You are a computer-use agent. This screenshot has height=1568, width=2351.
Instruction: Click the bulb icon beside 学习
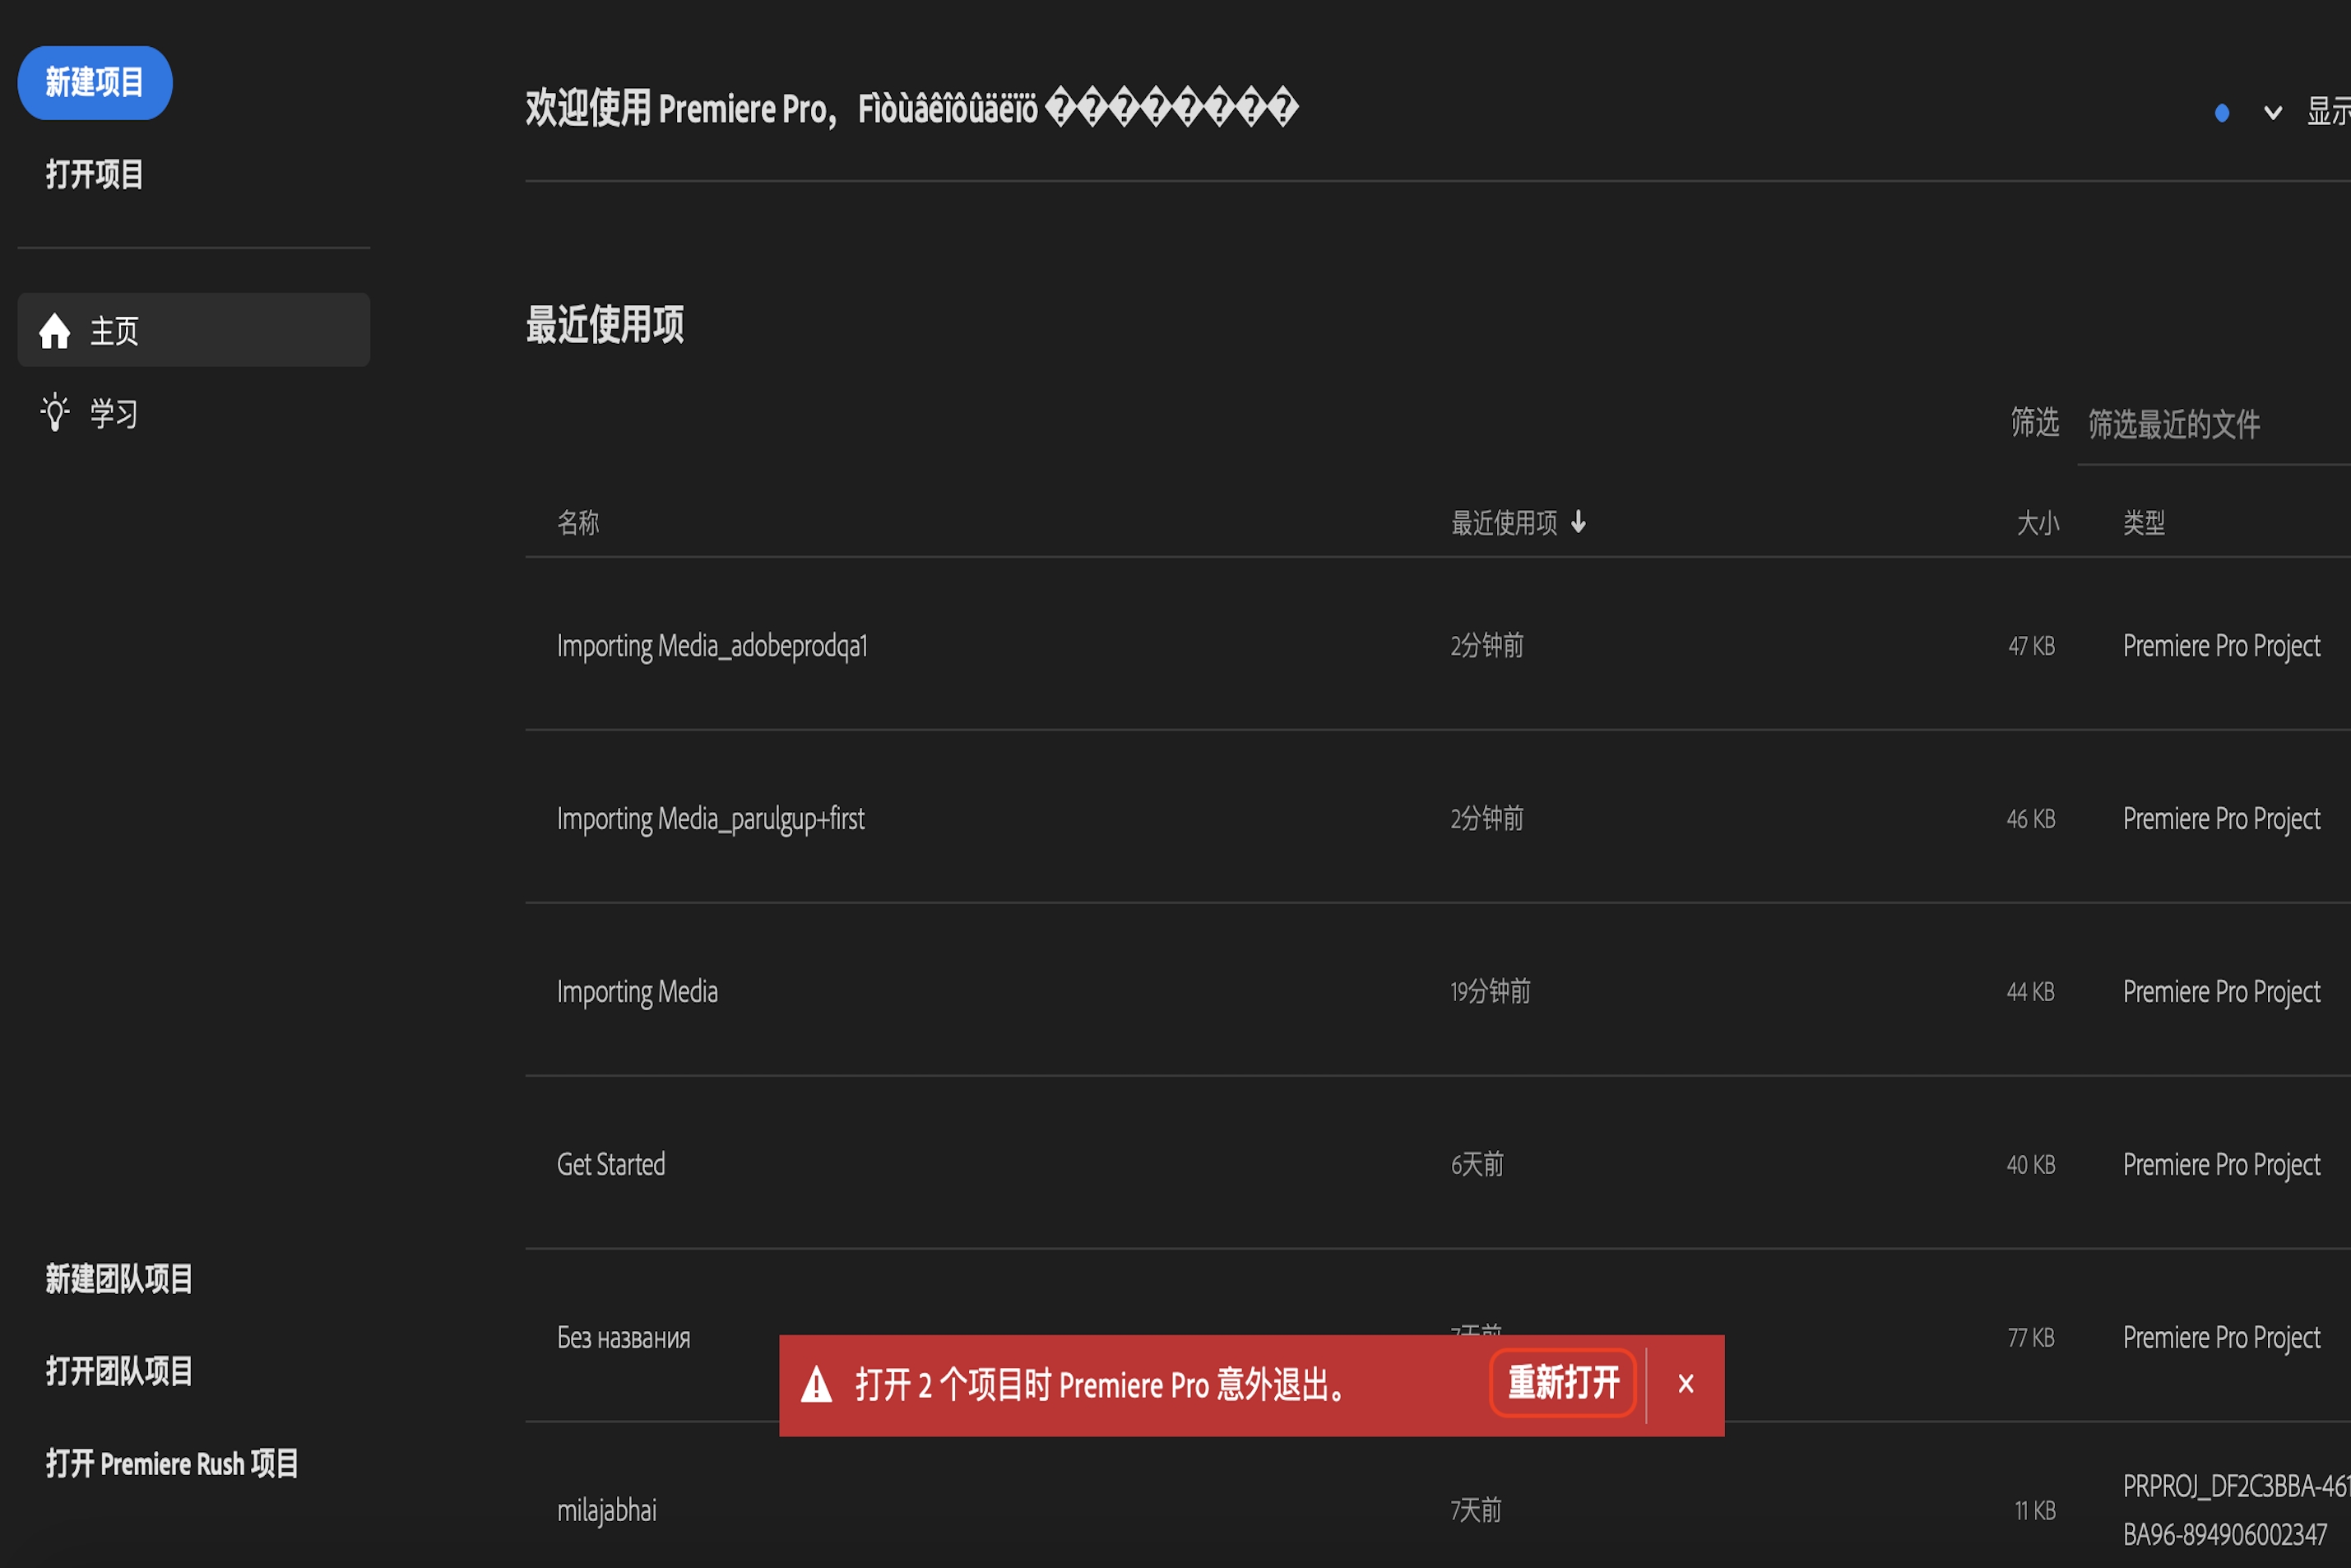coord(55,412)
